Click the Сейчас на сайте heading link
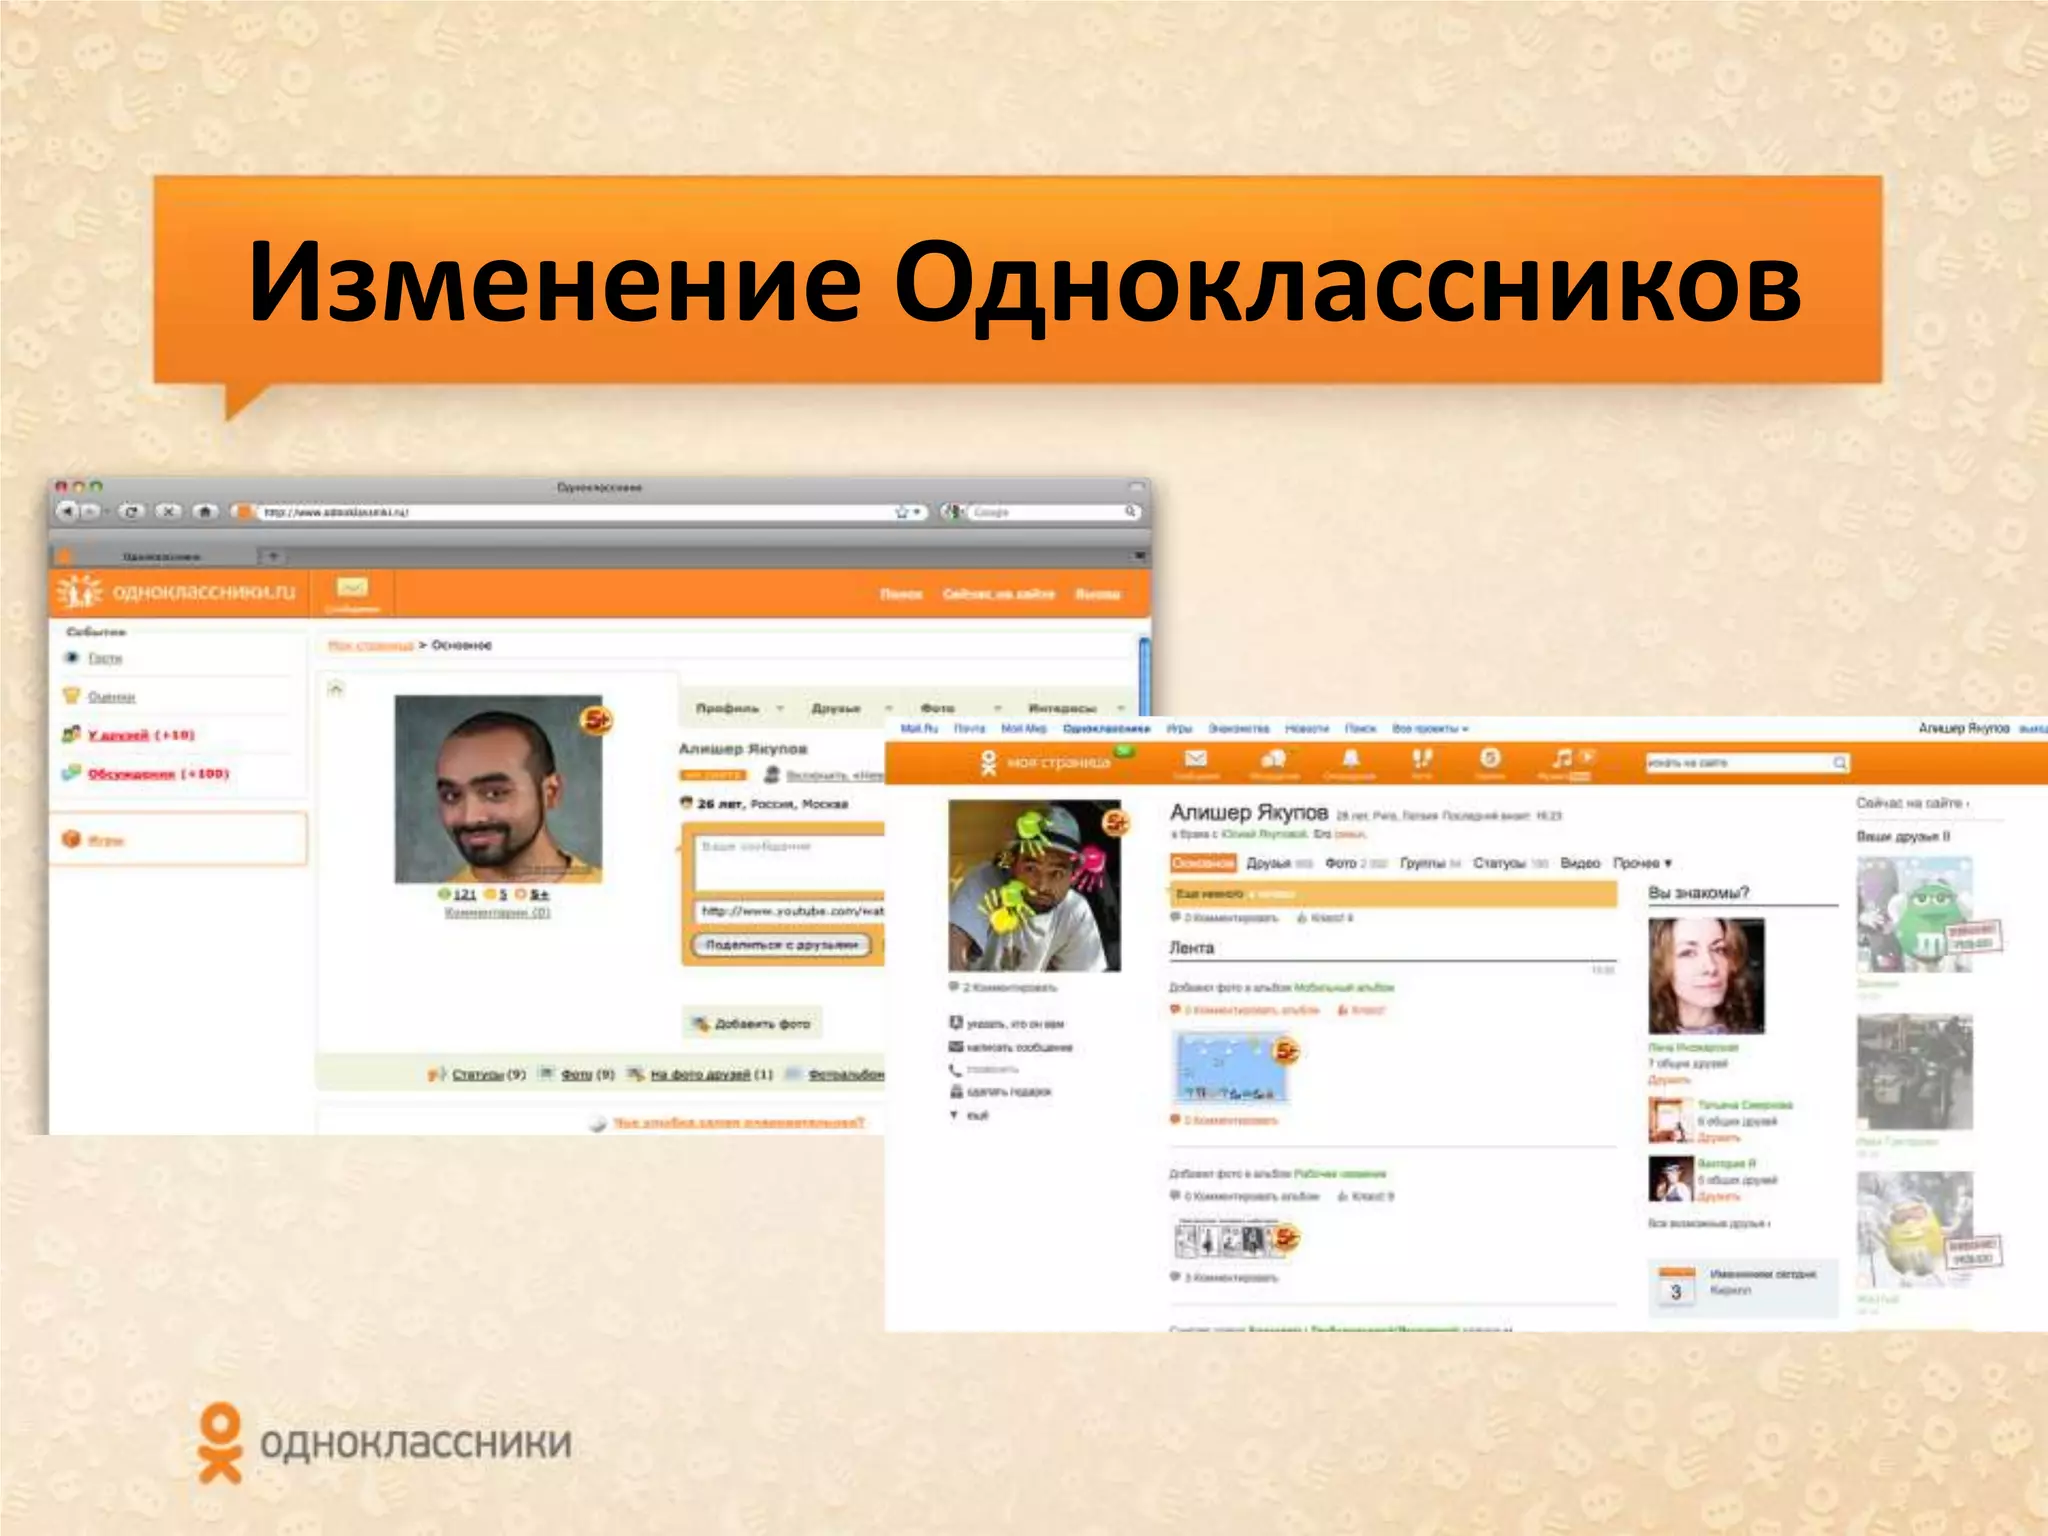Screen dimensions: 2048x1536 pos(1912,802)
